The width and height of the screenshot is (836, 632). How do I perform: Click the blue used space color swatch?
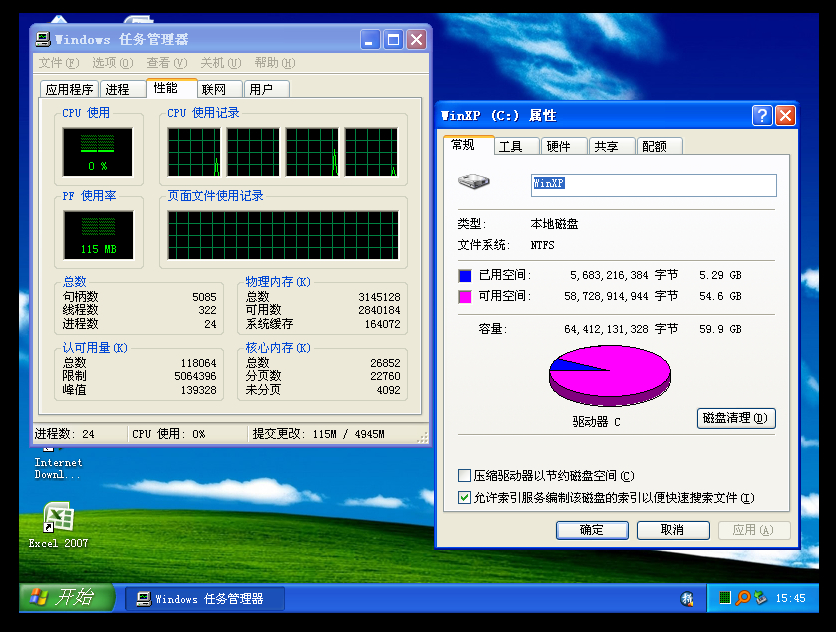(x=464, y=275)
